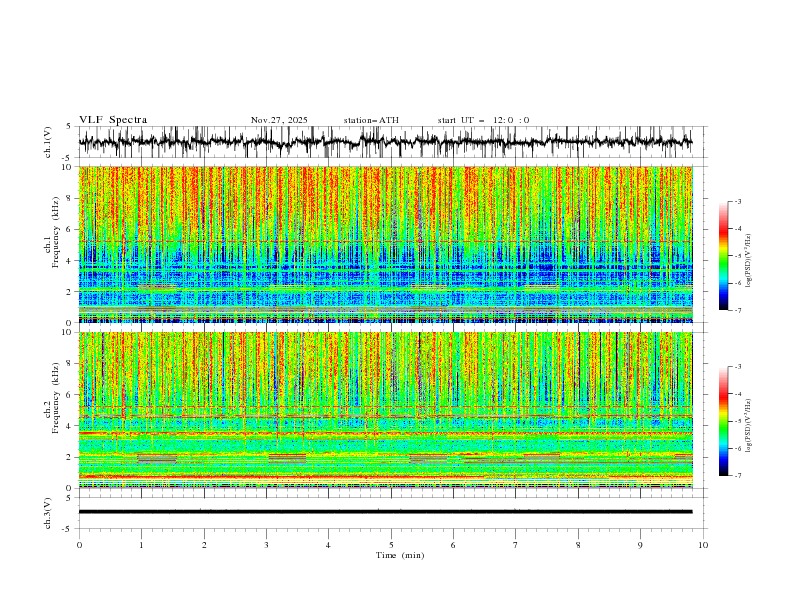Click the "Time (min)" axis title
The height and width of the screenshot is (612, 792).
point(400,555)
